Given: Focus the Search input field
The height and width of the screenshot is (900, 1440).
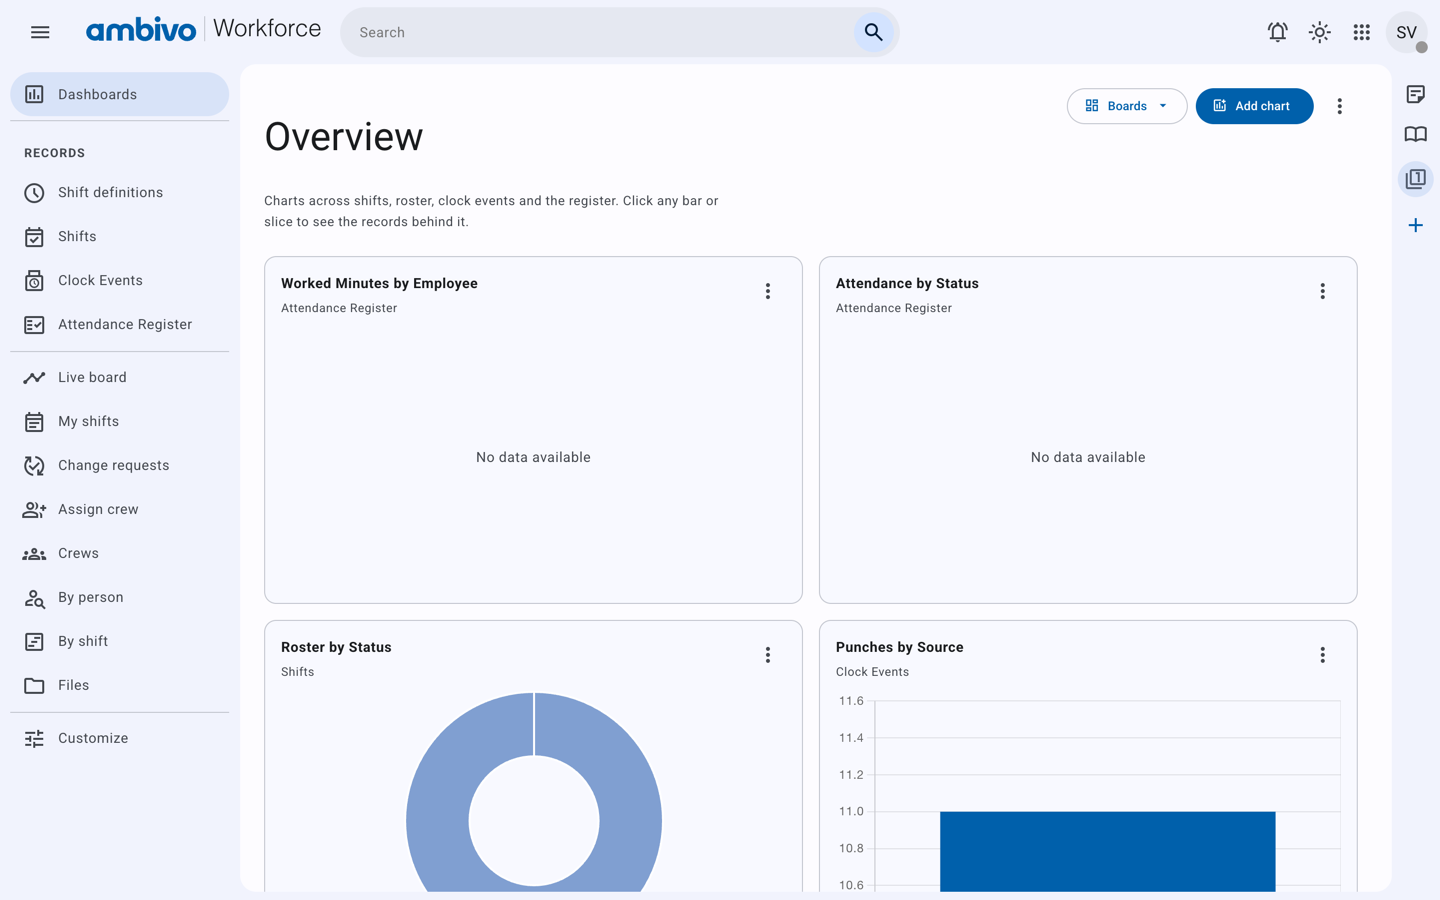Looking at the screenshot, I should [x=600, y=32].
